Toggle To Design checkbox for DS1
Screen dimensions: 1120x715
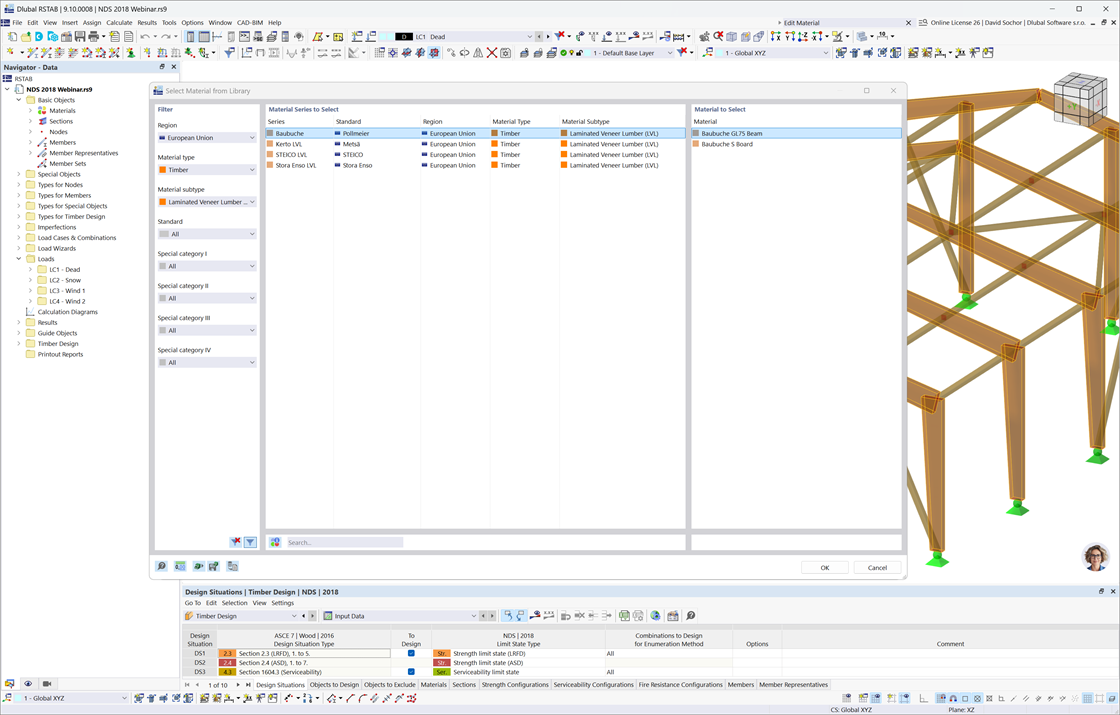[411, 653]
